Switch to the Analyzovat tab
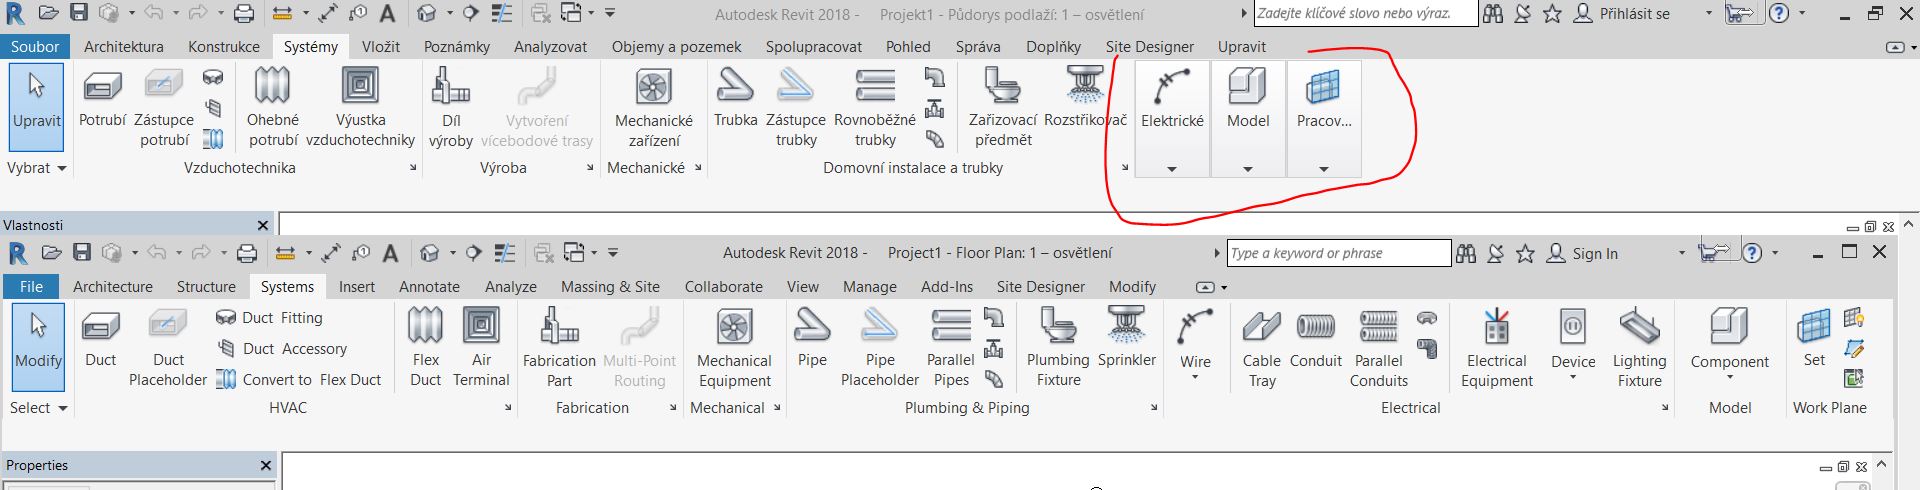The image size is (1920, 490). point(550,47)
